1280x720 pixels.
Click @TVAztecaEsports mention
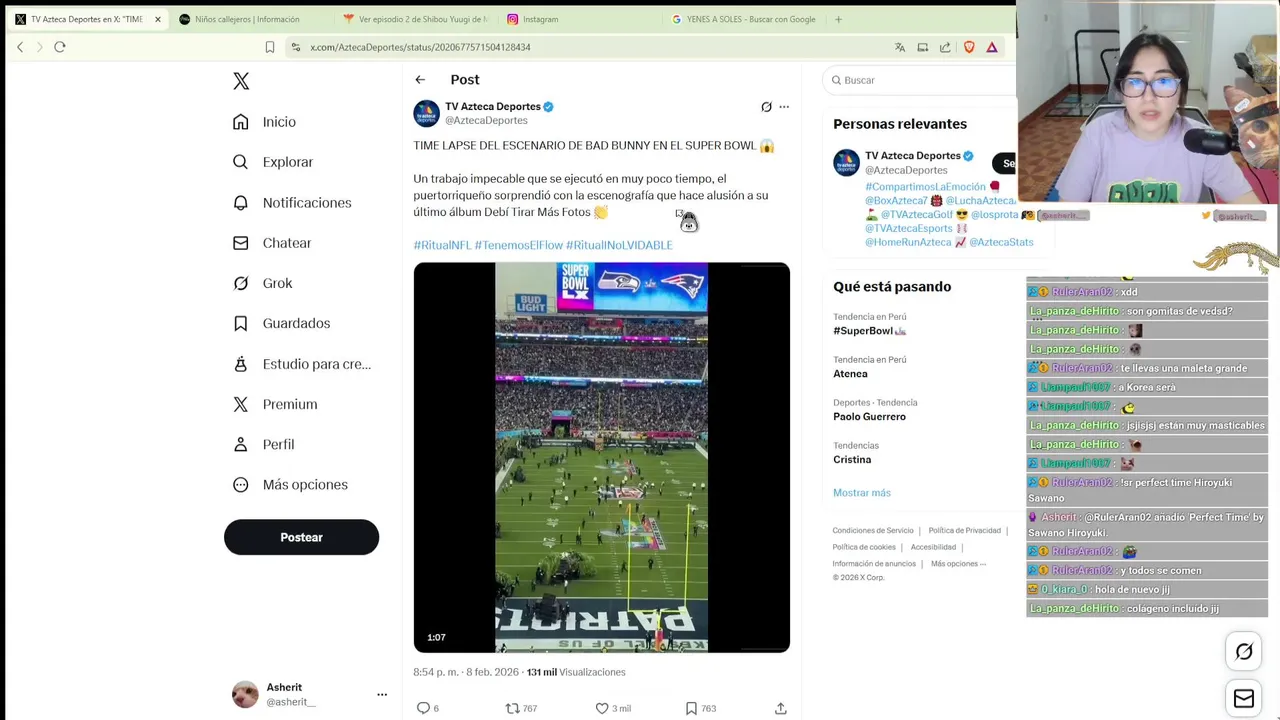908,229
